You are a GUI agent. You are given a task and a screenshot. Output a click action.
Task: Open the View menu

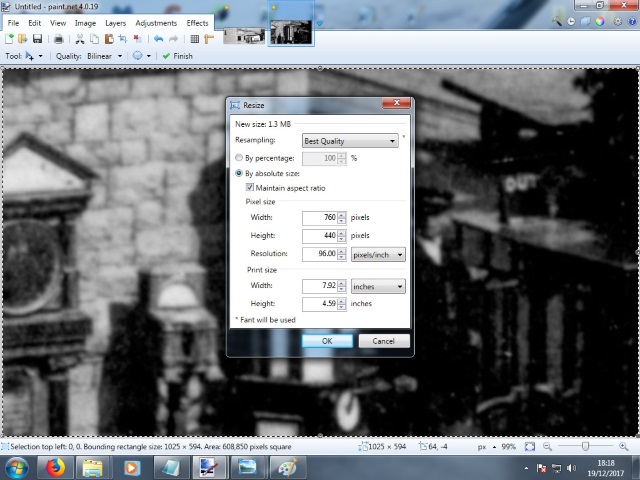(x=58, y=23)
